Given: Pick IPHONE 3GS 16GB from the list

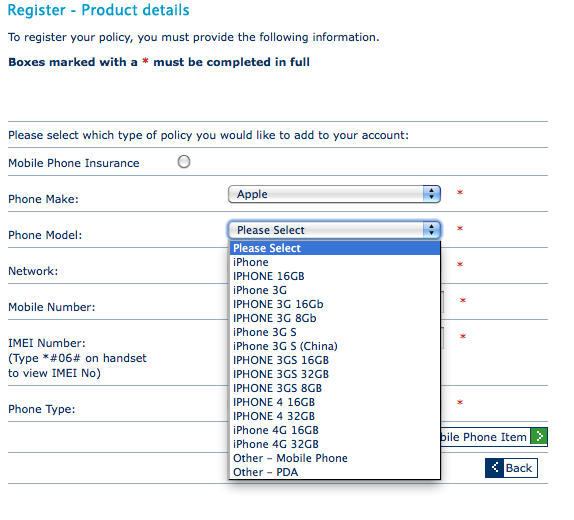Looking at the screenshot, I should pos(335,360).
